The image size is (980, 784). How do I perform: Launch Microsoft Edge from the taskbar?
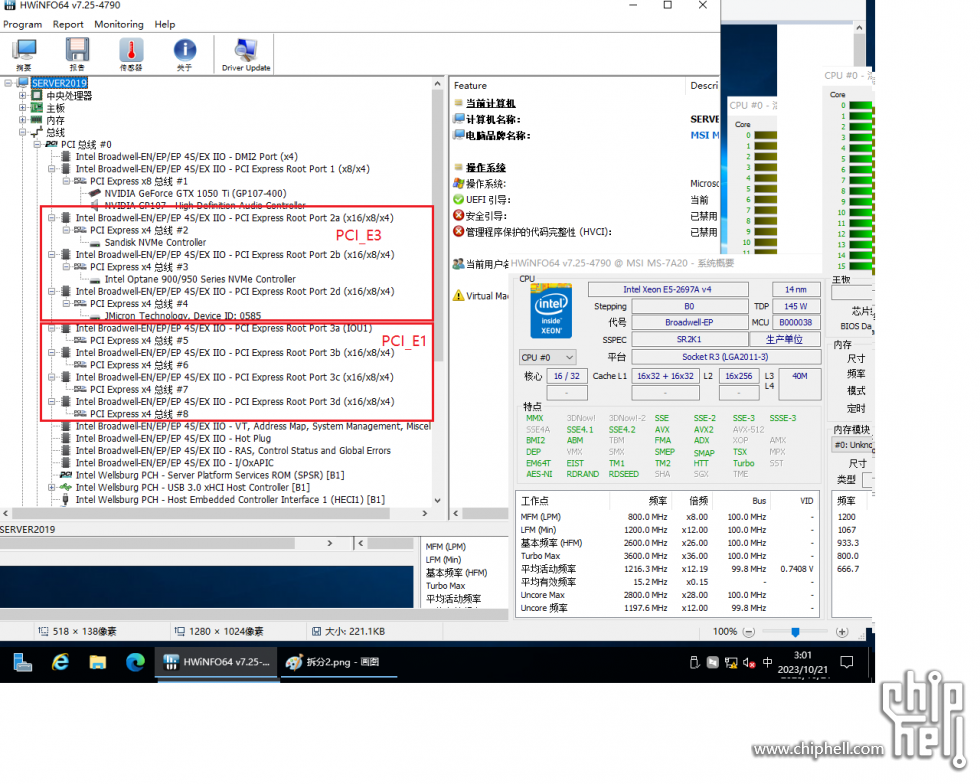[x=135, y=662]
